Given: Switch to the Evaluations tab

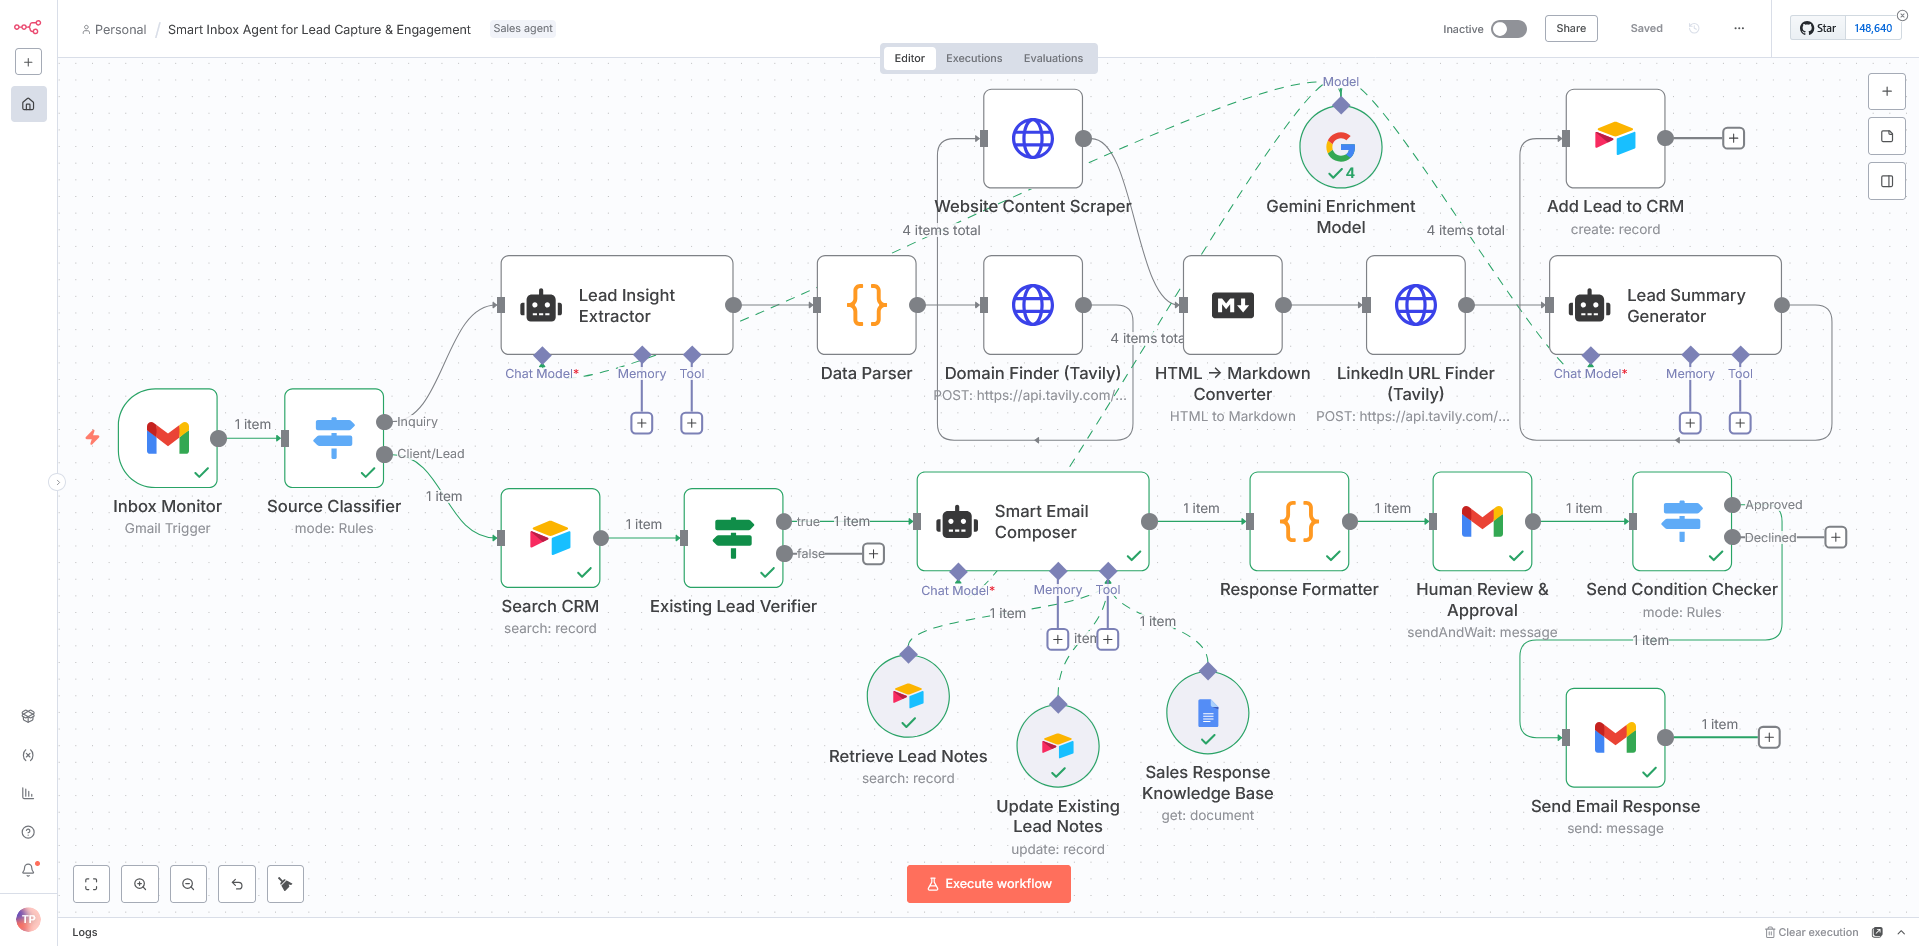Looking at the screenshot, I should [x=1052, y=58].
